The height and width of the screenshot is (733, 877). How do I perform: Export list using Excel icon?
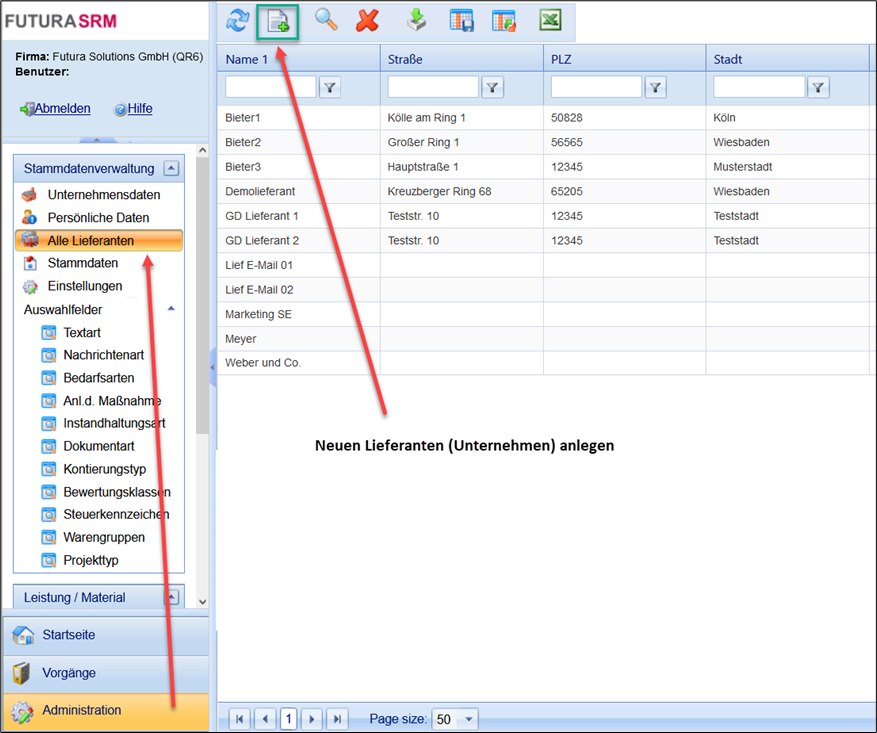click(x=550, y=20)
